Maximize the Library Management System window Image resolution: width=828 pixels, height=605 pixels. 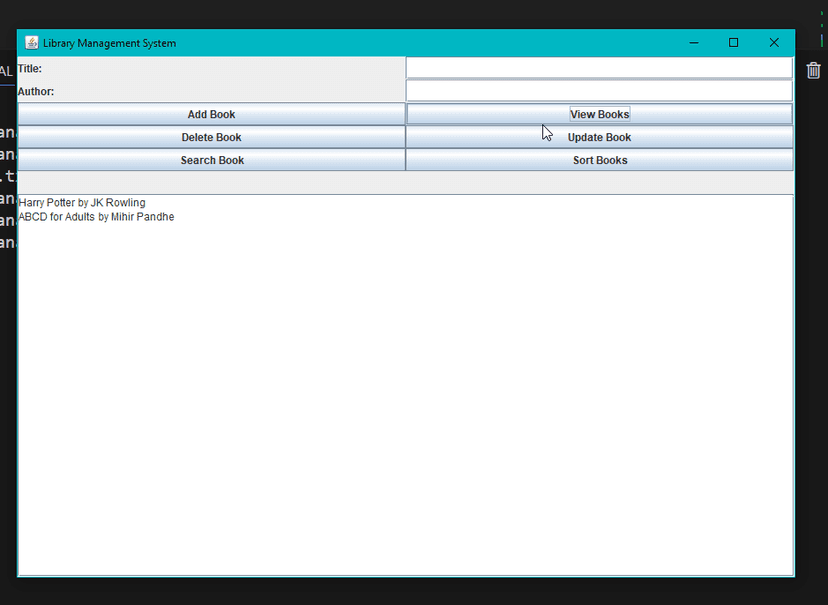click(x=733, y=43)
